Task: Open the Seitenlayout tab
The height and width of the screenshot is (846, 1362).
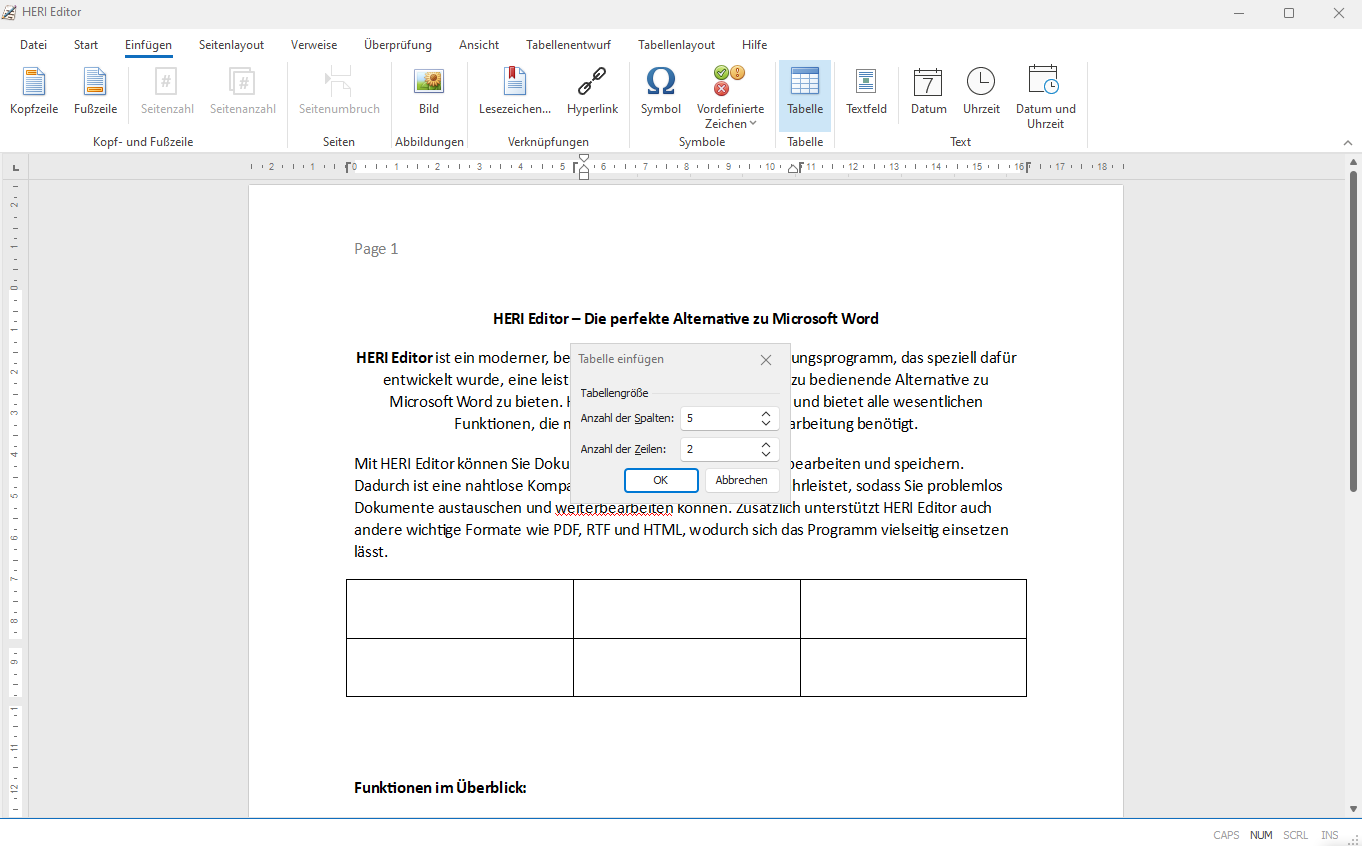Action: (231, 45)
